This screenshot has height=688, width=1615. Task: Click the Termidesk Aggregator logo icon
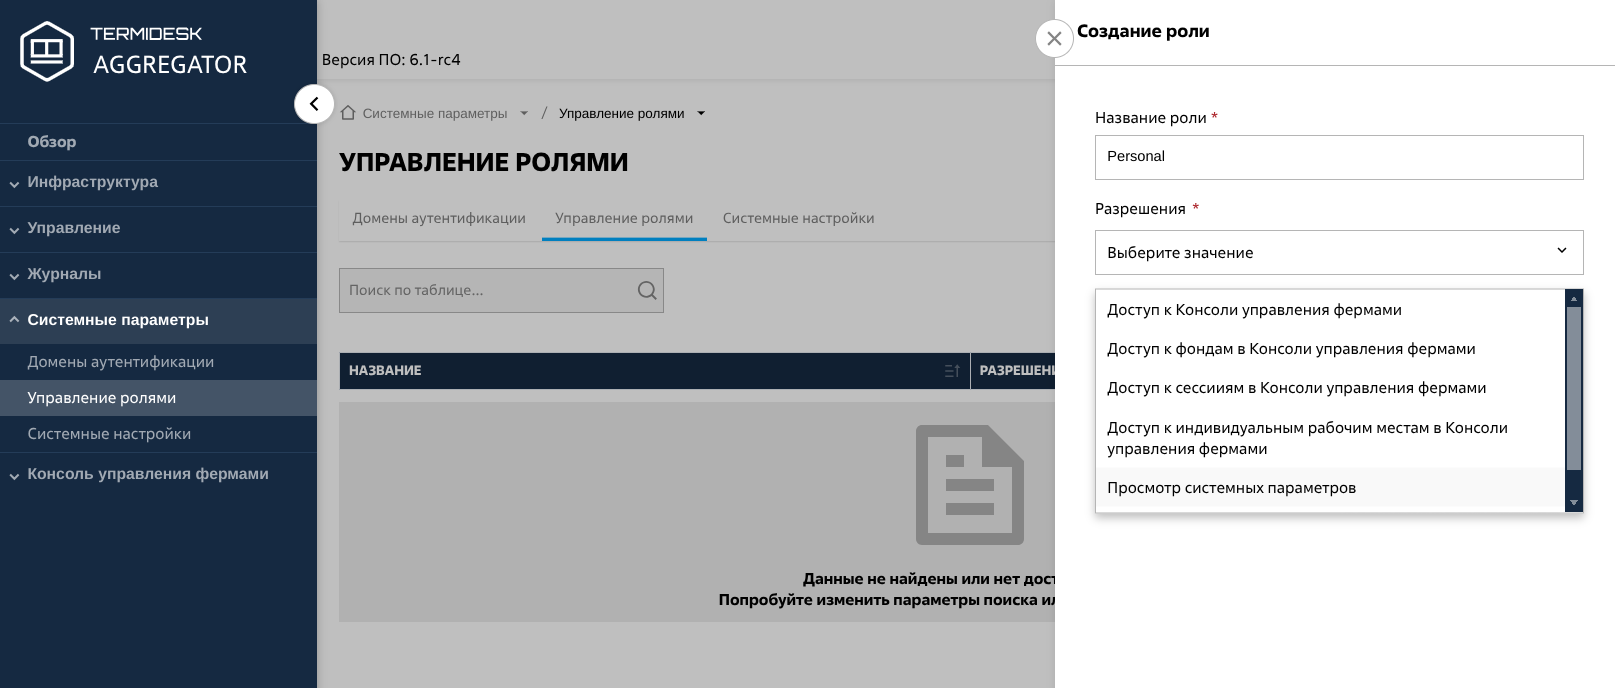point(47,50)
